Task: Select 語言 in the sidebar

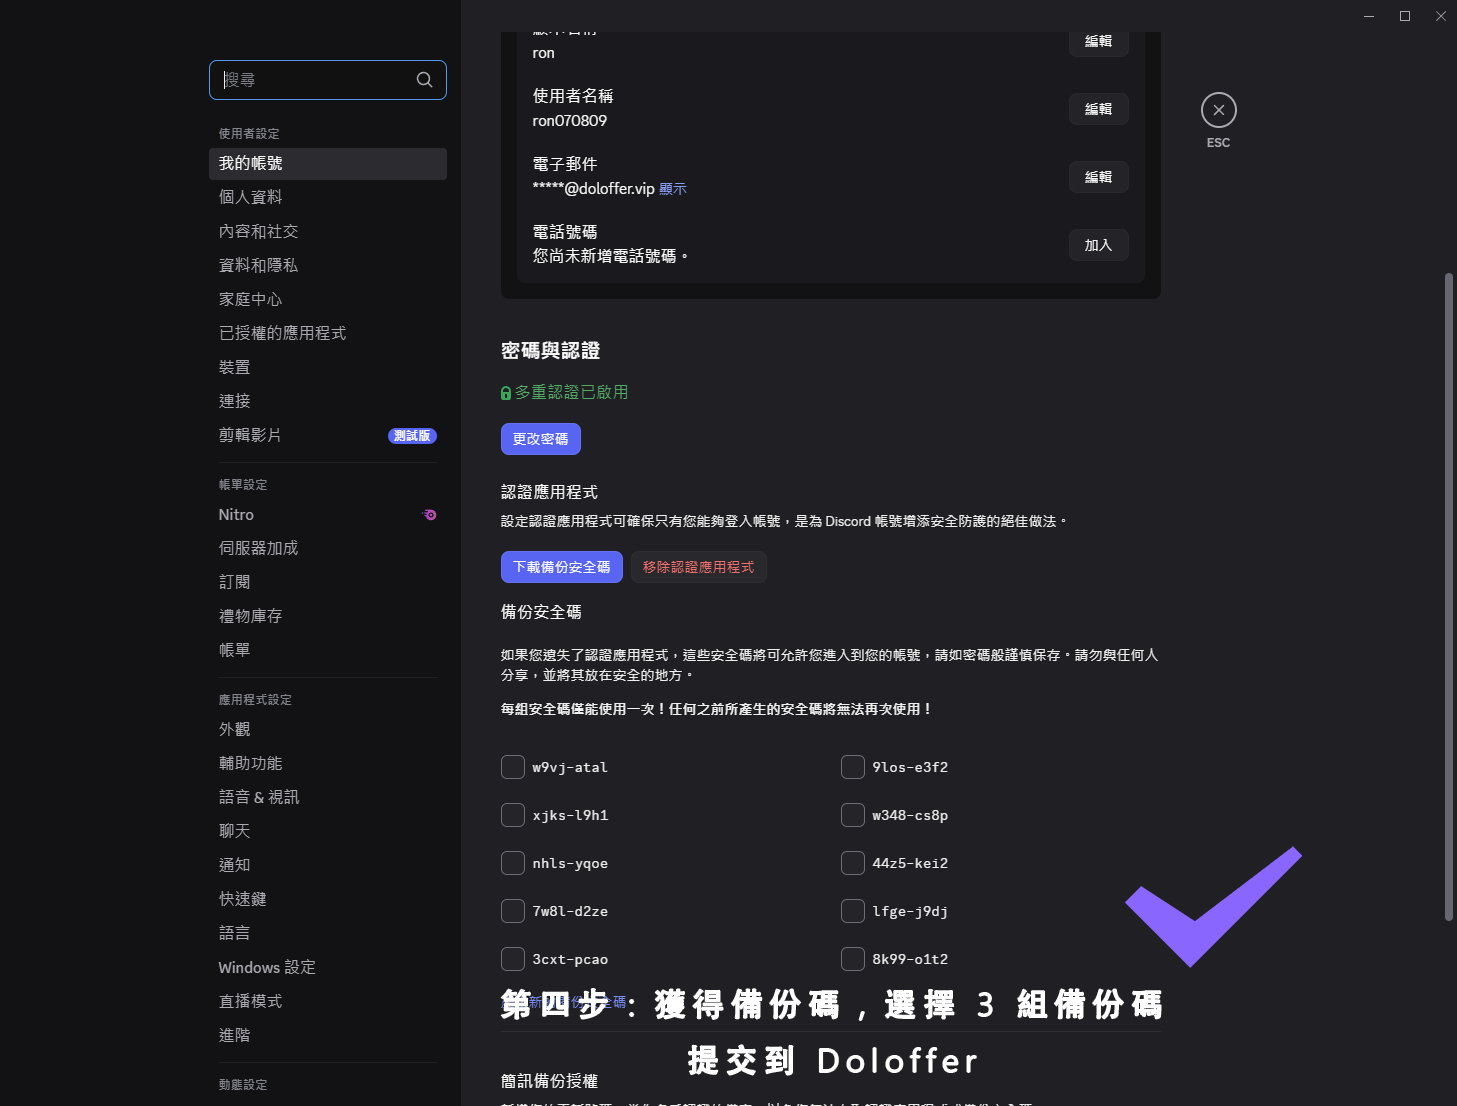Action: [328, 934]
